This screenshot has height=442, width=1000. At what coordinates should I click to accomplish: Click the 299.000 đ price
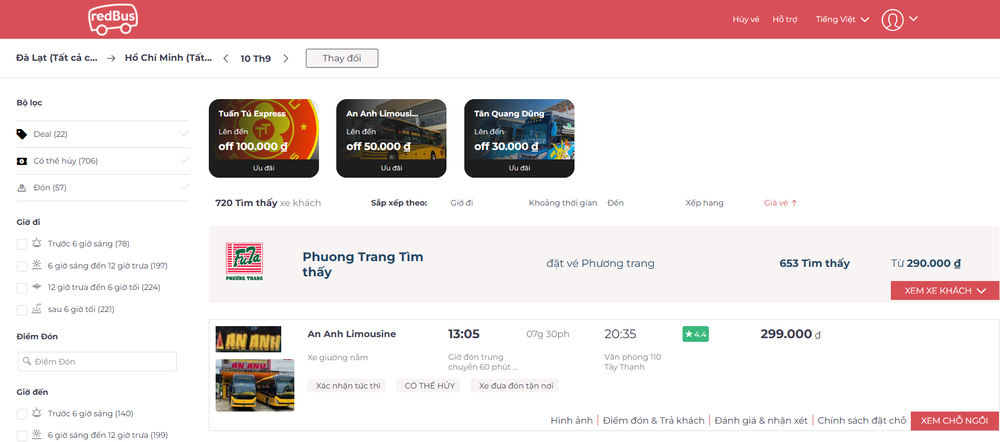[x=790, y=334]
